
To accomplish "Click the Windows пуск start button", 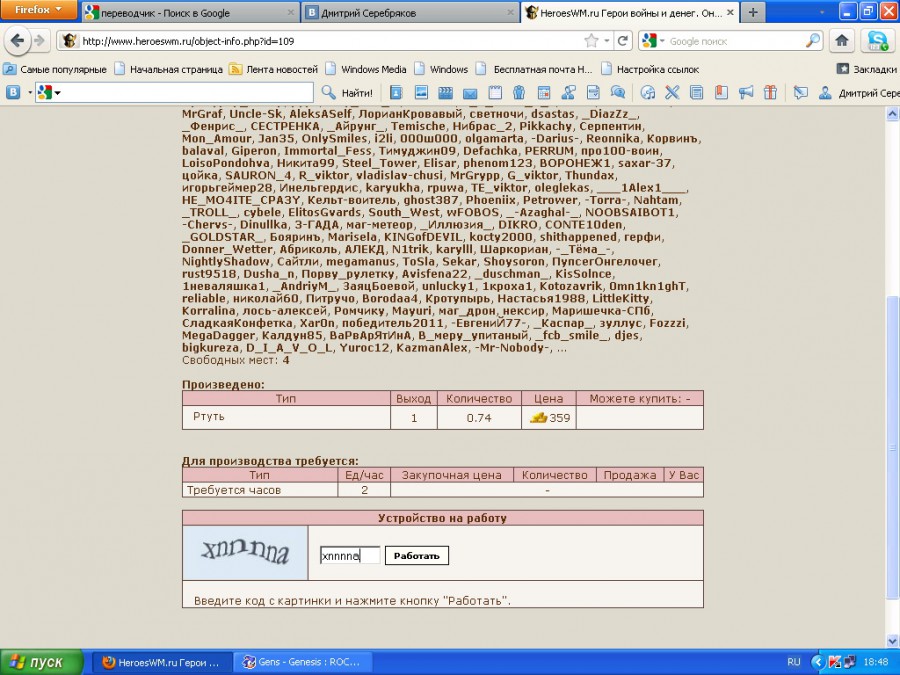I will (35, 662).
